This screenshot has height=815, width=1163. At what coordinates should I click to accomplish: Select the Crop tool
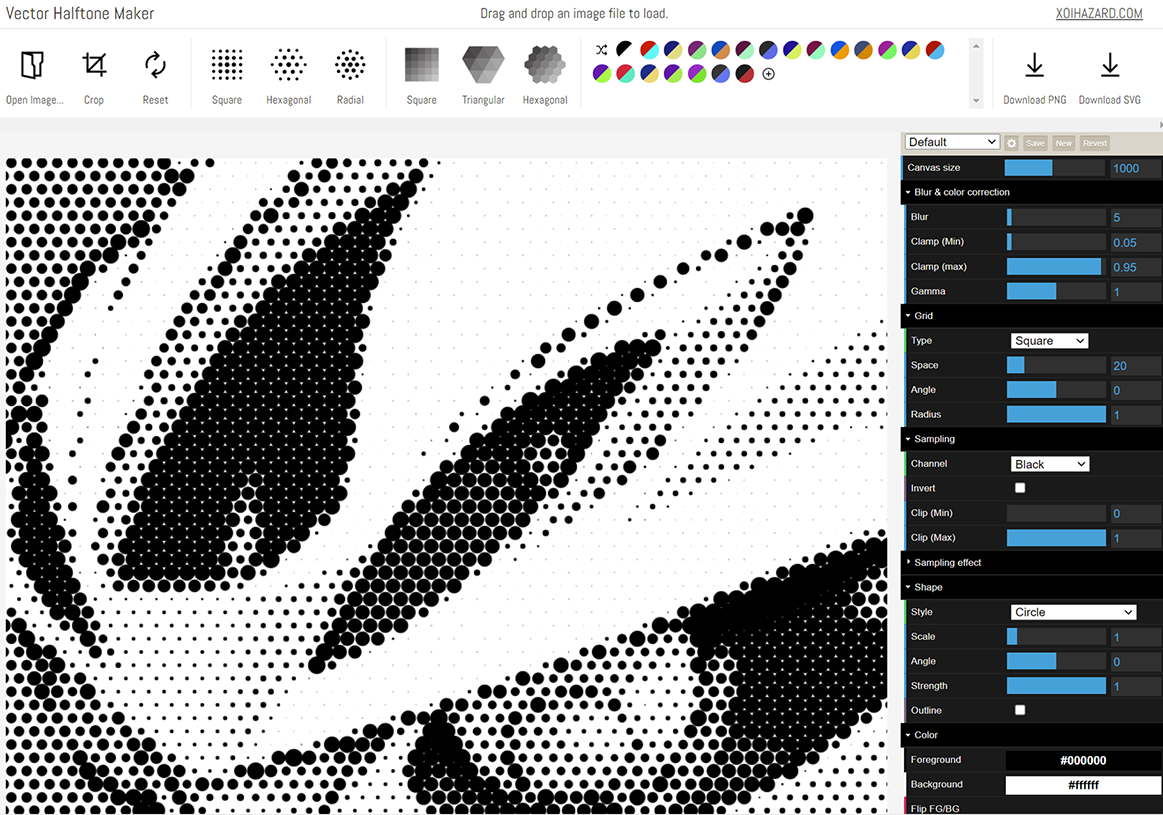pos(94,76)
